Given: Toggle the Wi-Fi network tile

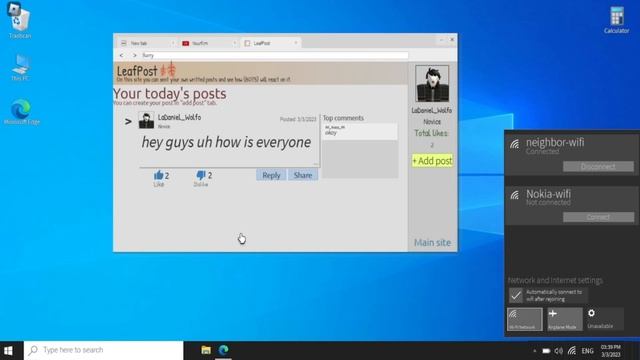Looking at the screenshot, I should [524, 319].
